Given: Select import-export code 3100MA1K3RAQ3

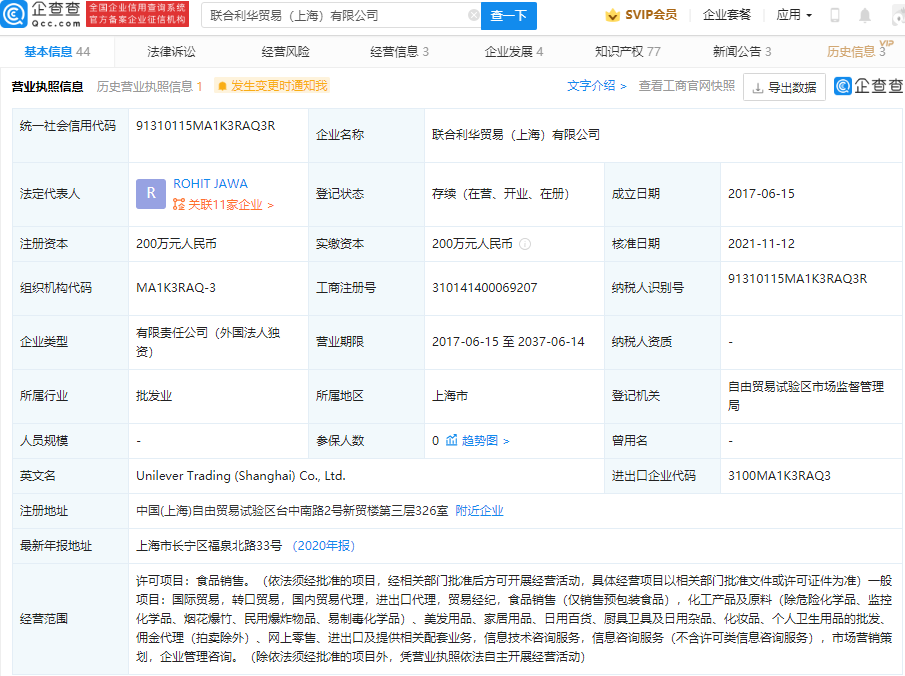Looking at the screenshot, I should pyautogui.click(x=779, y=476).
